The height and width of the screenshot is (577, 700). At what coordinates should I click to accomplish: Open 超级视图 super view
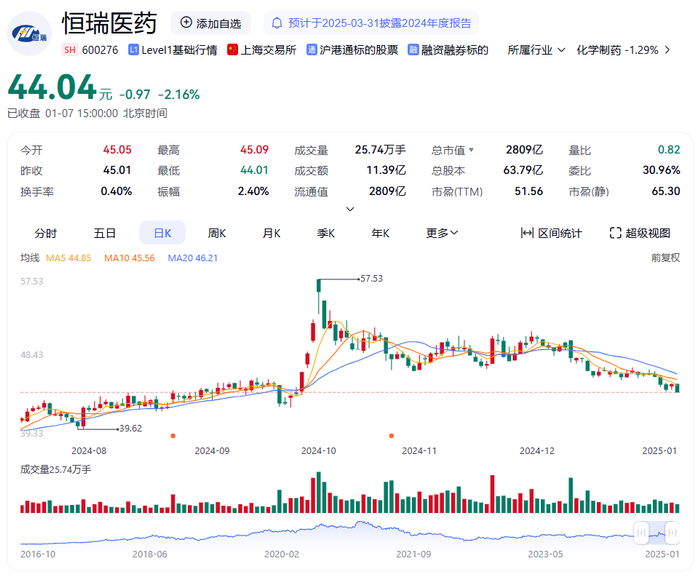point(647,233)
